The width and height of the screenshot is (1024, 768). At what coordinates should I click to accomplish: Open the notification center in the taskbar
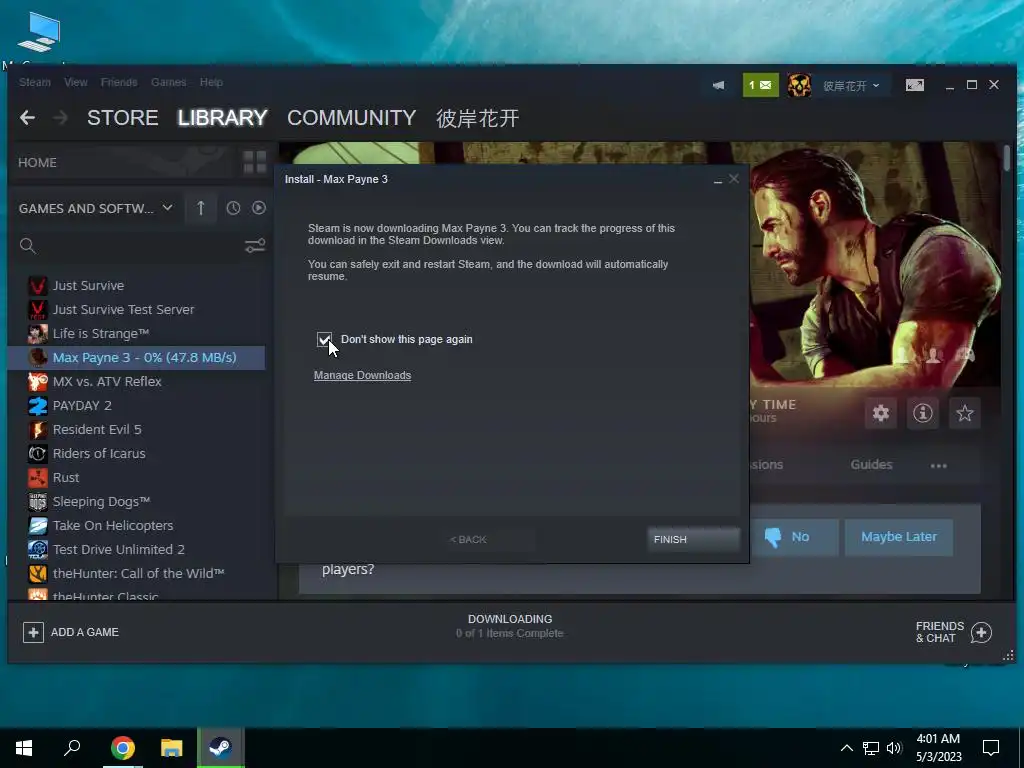click(991, 748)
